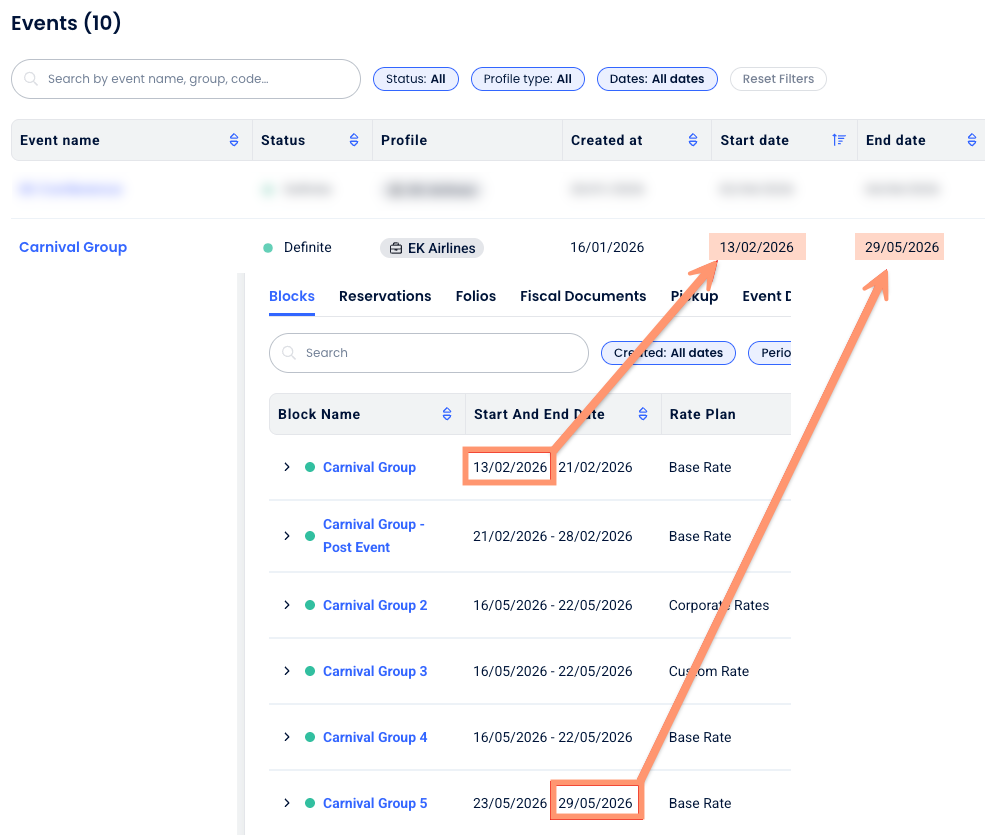Screen dimensions: 985x835
Task: Open the Status: All filter
Action: coord(415,79)
